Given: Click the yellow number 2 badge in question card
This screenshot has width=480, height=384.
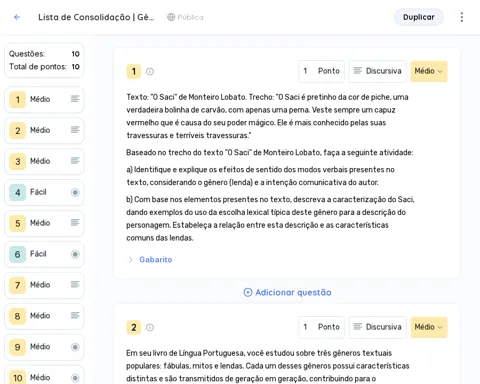Looking at the screenshot, I should tap(134, 327).
